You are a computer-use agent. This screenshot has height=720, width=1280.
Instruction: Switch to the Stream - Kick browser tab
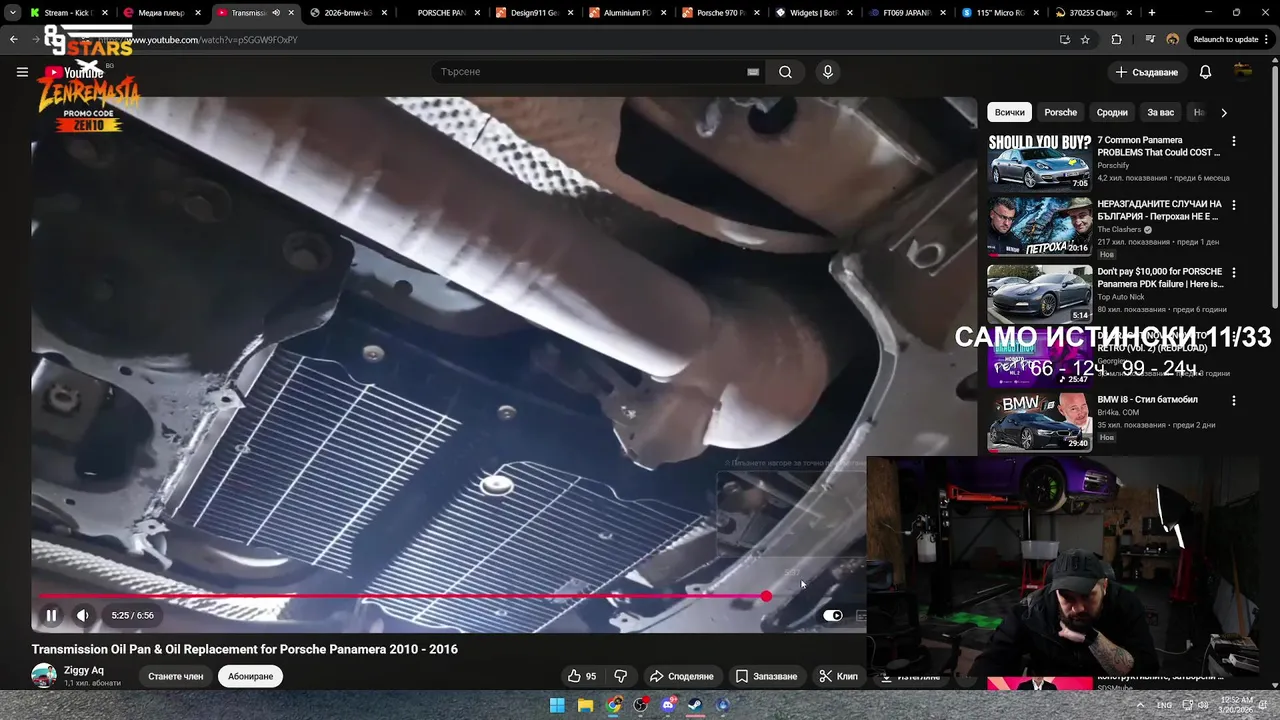tap(68, 13)
